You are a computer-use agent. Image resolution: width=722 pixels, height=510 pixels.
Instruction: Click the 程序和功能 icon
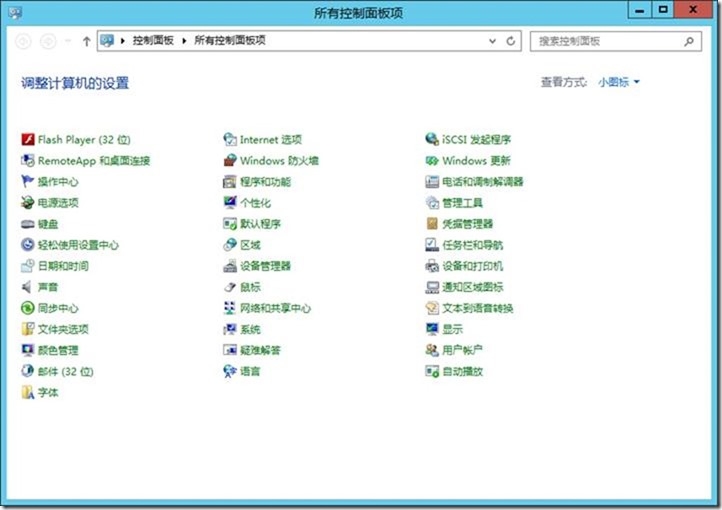[x=230, y=182]
